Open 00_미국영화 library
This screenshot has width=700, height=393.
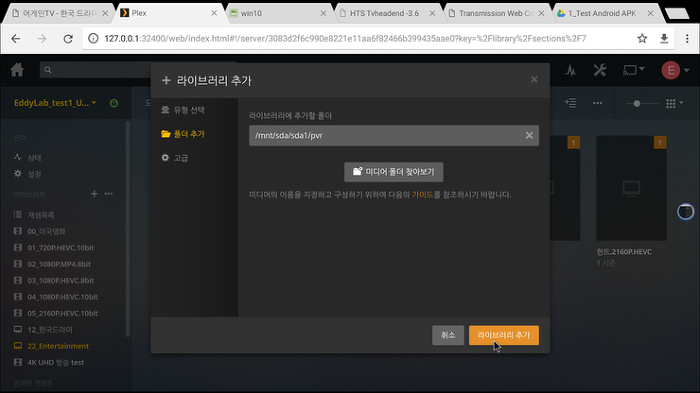(40, 231)
